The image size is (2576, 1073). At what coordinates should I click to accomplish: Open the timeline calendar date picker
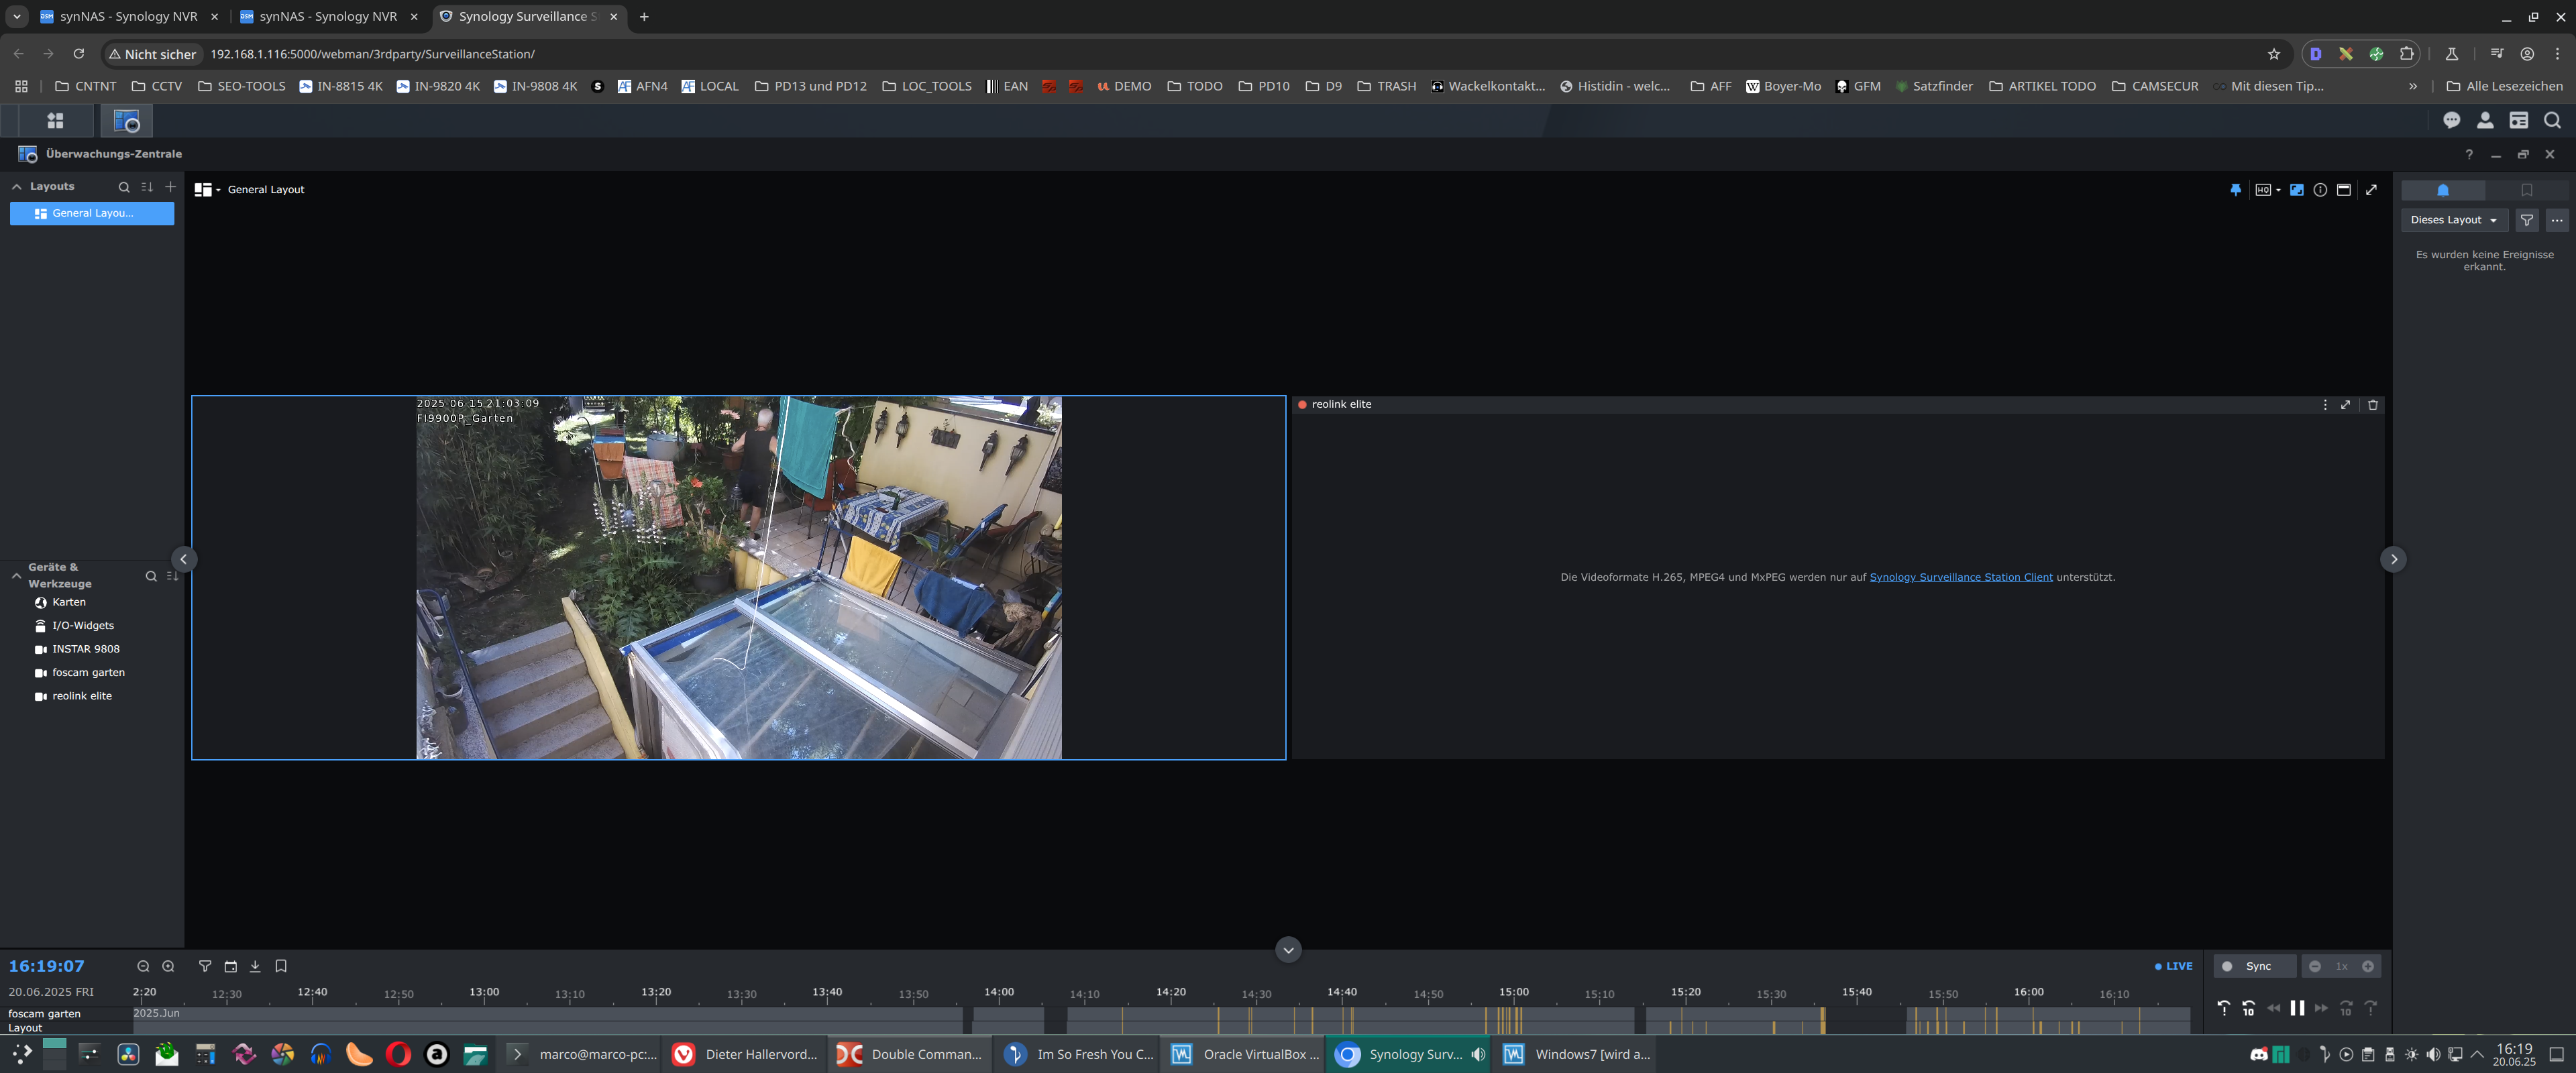click(231, 966)
